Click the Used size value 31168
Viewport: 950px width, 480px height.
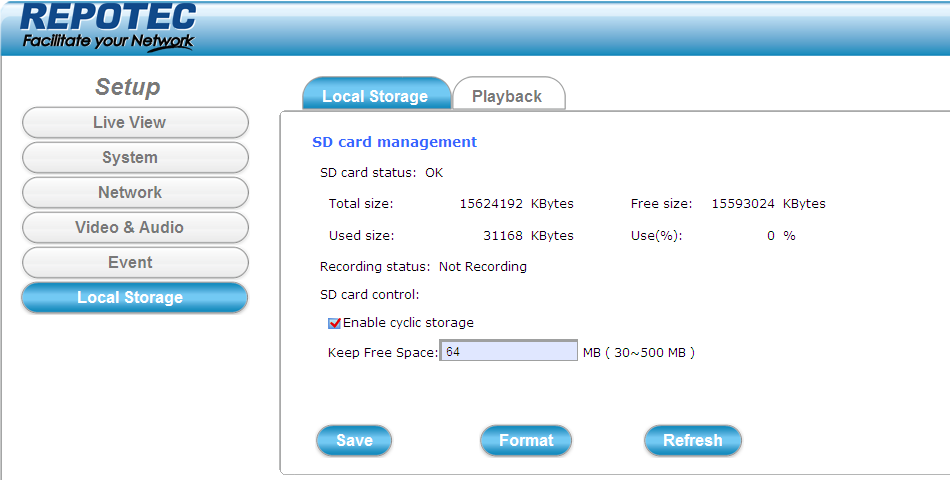coord(503,236)
